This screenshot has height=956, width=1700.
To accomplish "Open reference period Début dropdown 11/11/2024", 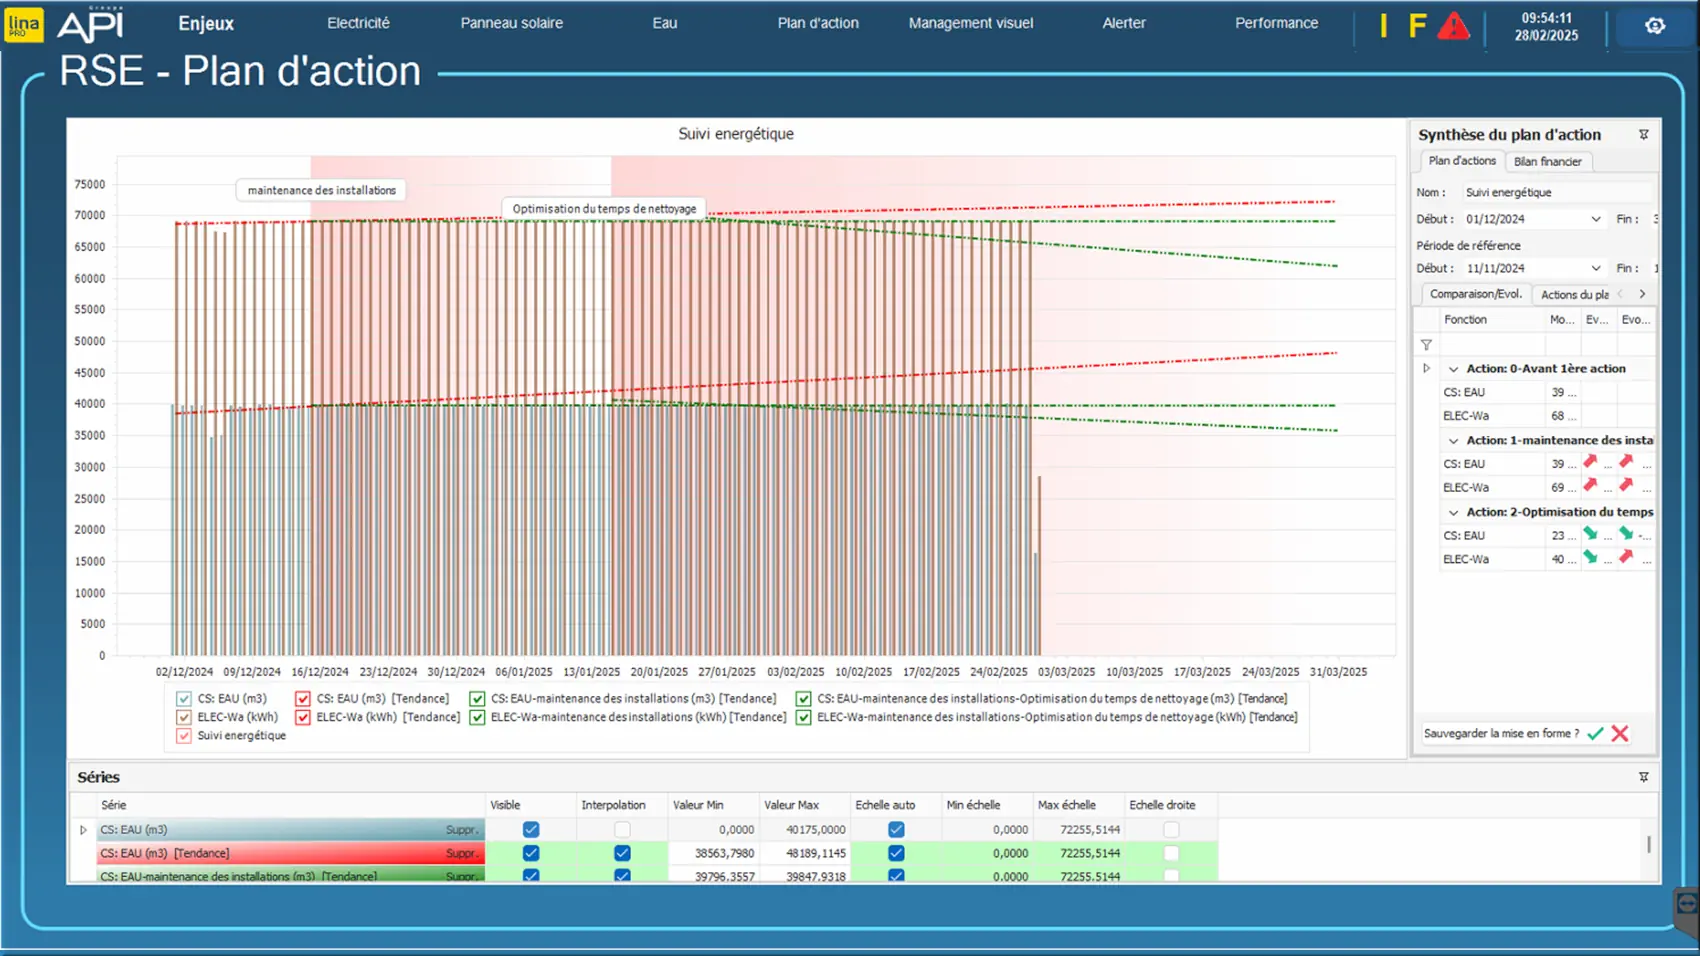I will coord(1595,269).
